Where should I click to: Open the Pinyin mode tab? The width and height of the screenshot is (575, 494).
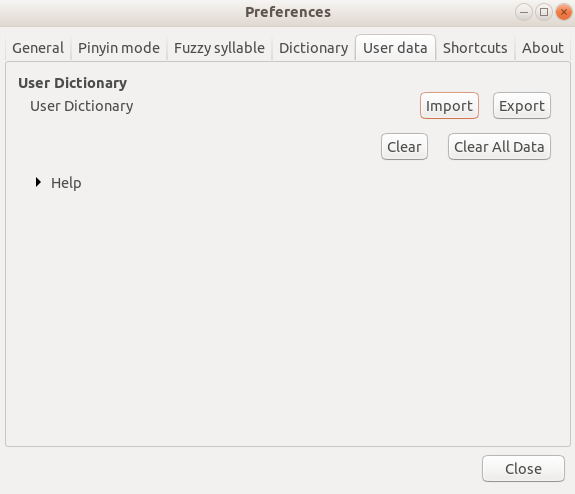click(x=119, y=48)
